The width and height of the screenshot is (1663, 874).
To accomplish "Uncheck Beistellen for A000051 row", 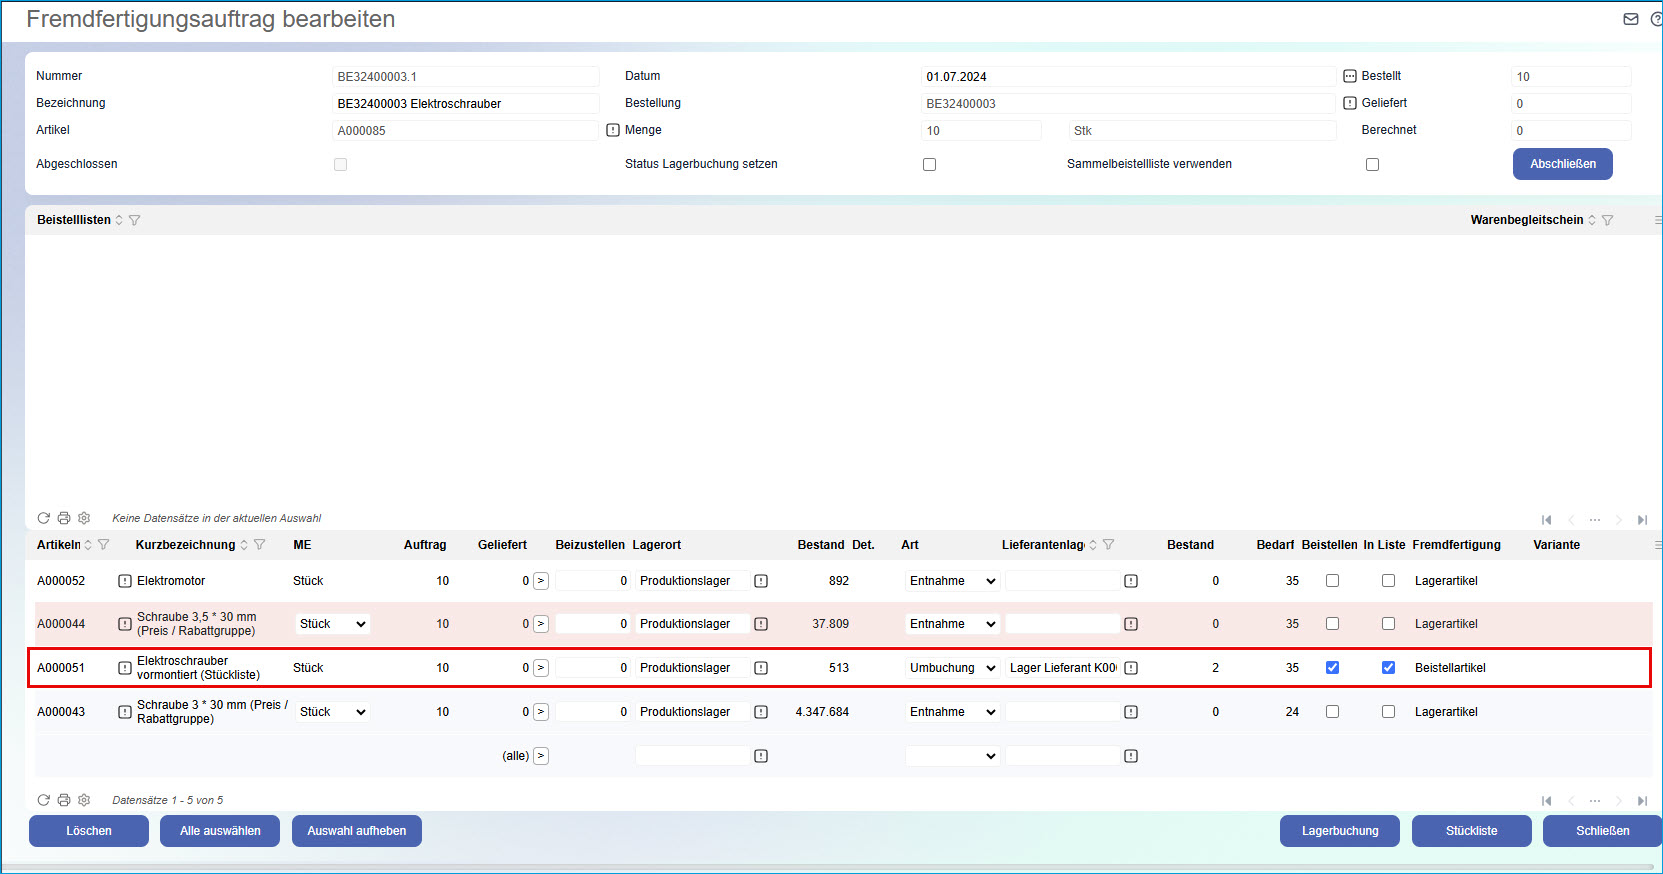I will pyautogui.click(x=1332, y=668).
